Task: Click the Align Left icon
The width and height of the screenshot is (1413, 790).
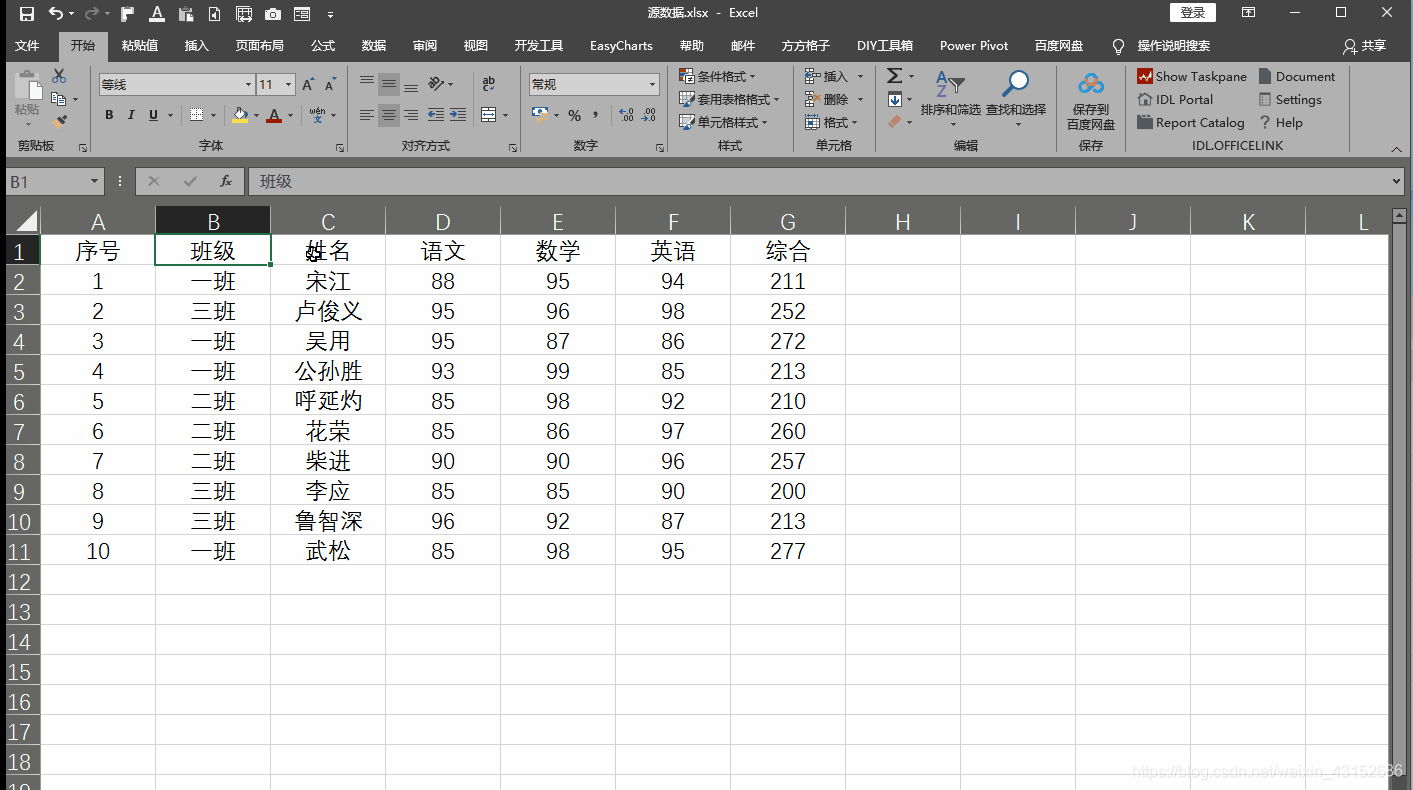Action: click(367, 115)
